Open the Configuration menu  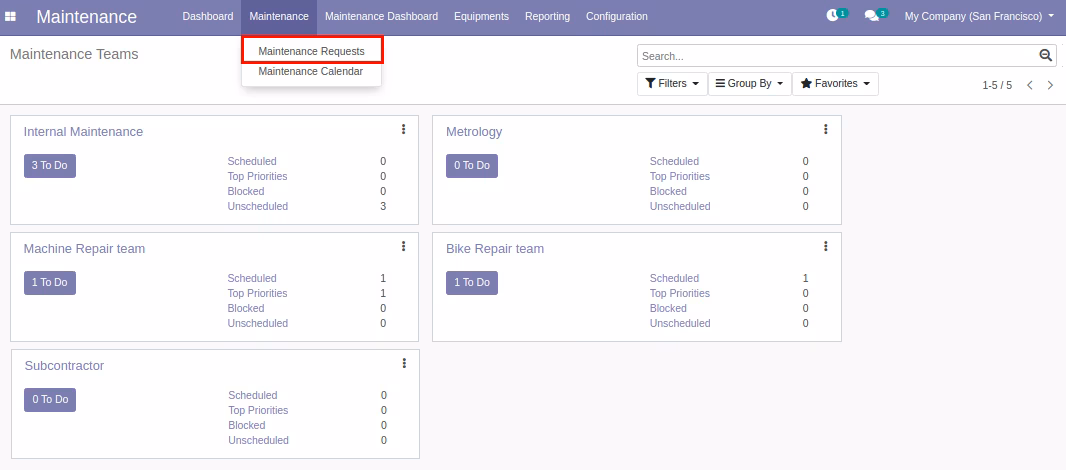point(617,16)
